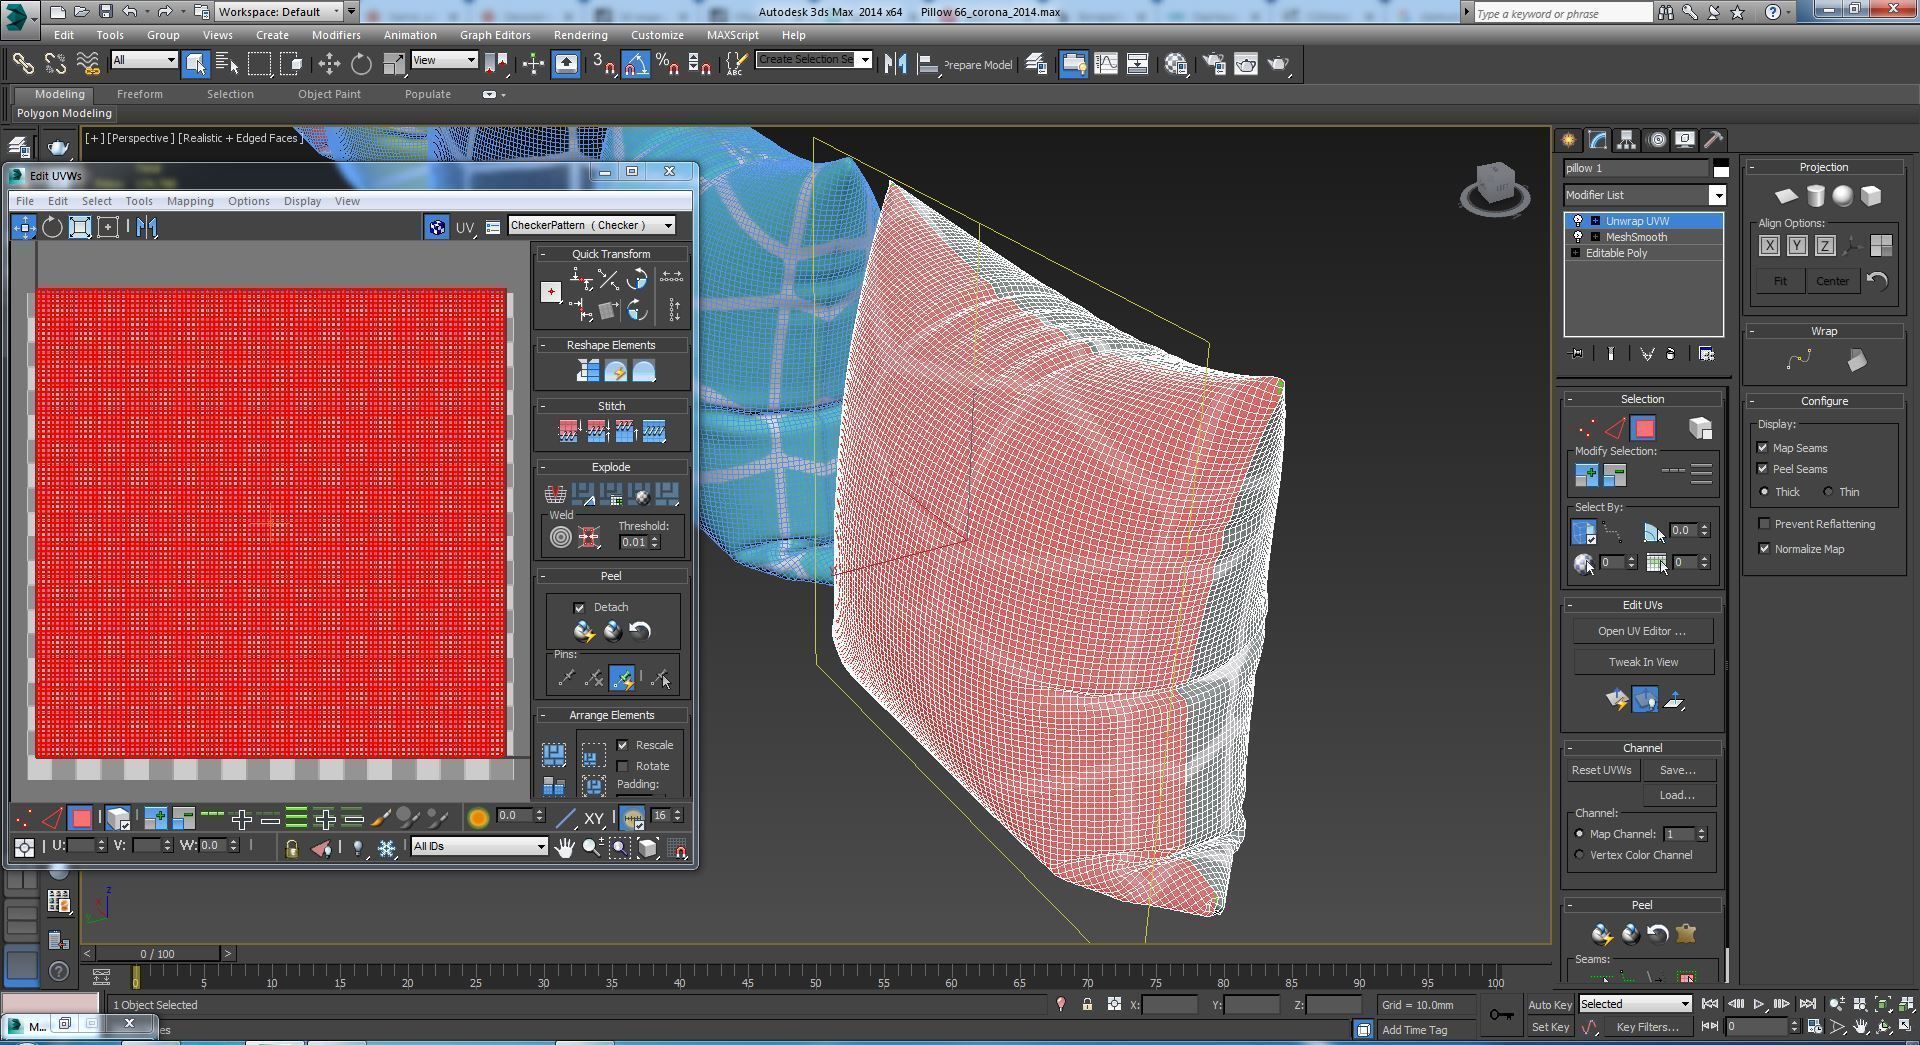This screenshot has width=1920, height=1045.
Task: Click the Weld Threshold value field
Action: (633, 542)
